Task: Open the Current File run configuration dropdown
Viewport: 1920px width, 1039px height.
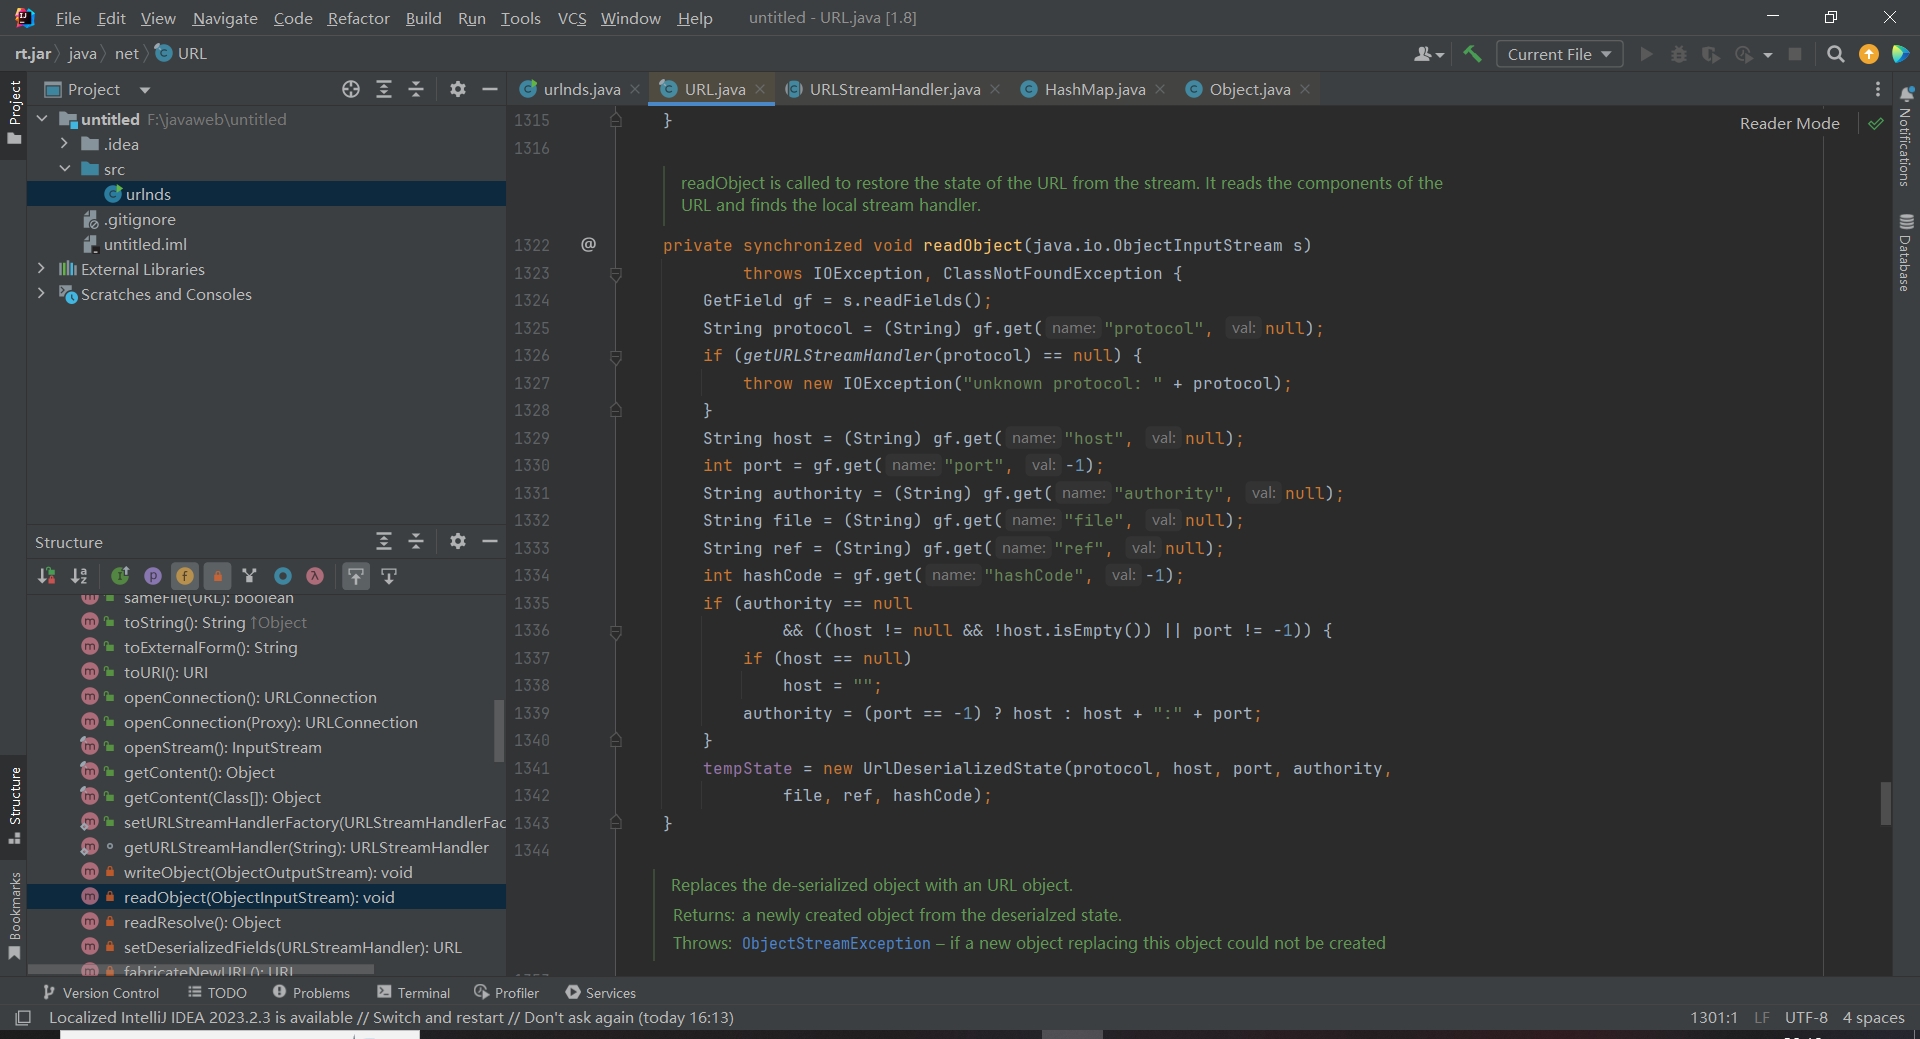Action: (x=1558, y=54)
